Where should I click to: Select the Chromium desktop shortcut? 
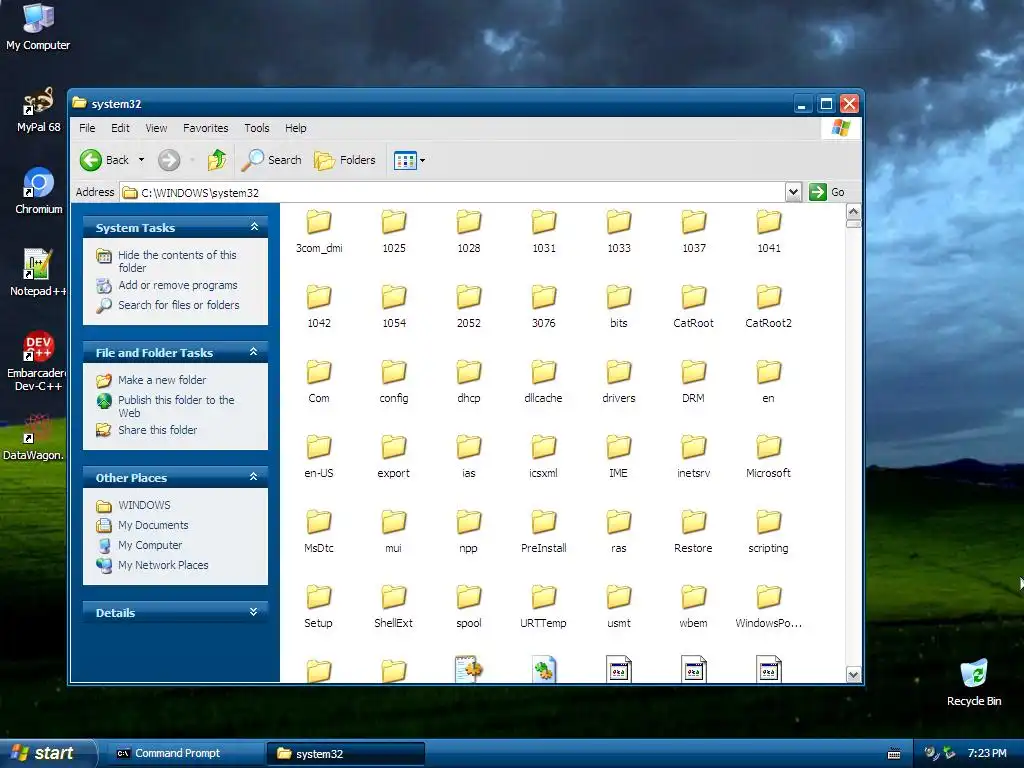[39, 191]
